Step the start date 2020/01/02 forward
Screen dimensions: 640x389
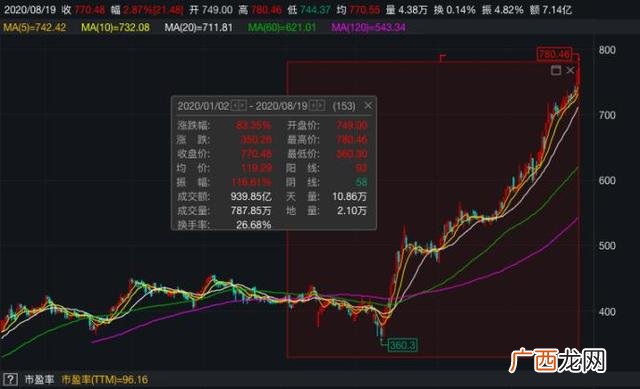click(x=242, y=106)
